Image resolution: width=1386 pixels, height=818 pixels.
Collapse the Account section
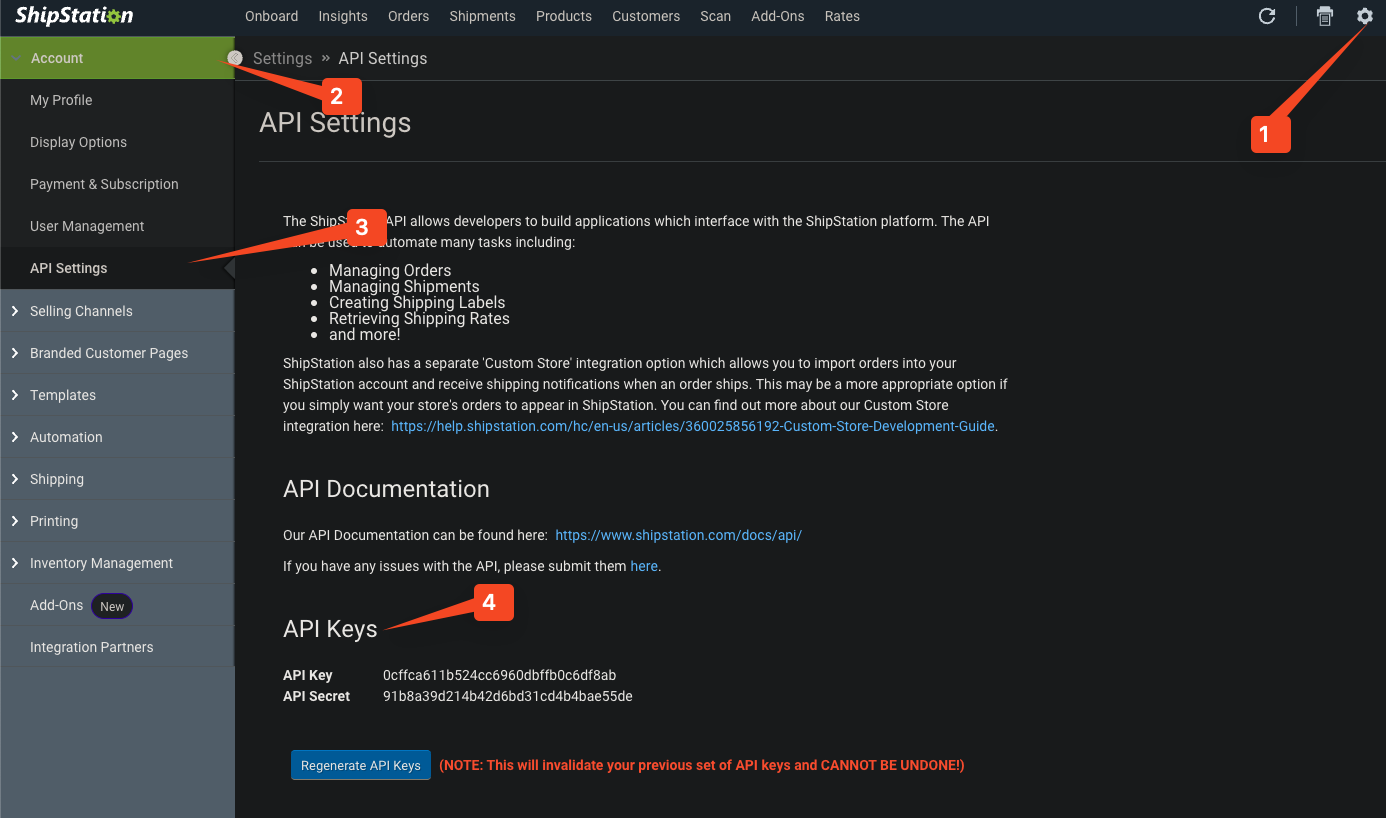(x=117, y=58)
